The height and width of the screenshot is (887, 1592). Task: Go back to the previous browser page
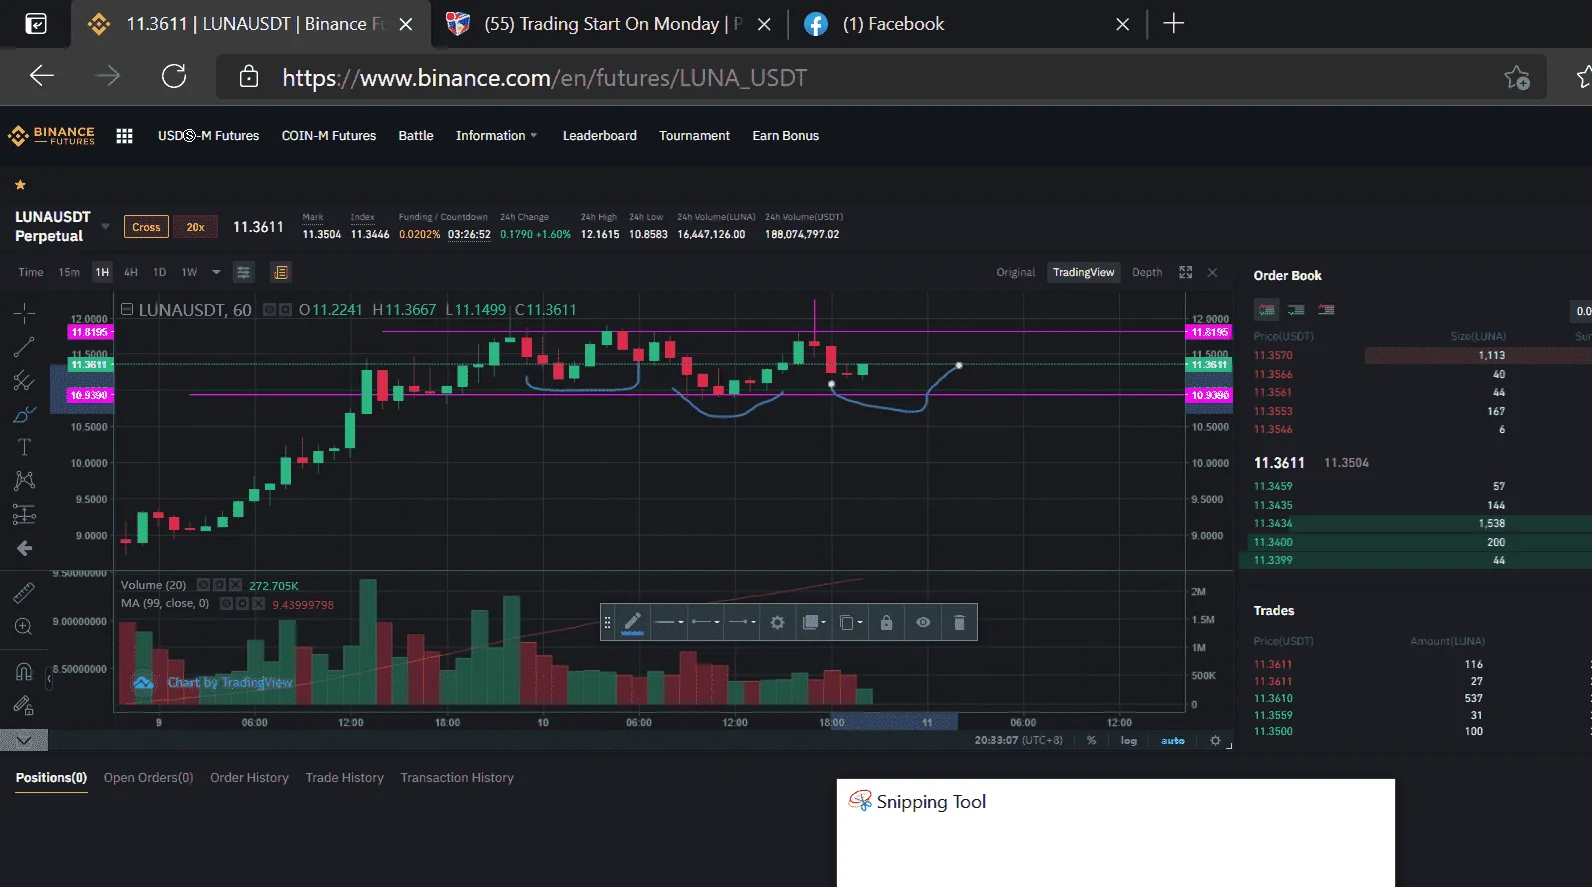42,76
